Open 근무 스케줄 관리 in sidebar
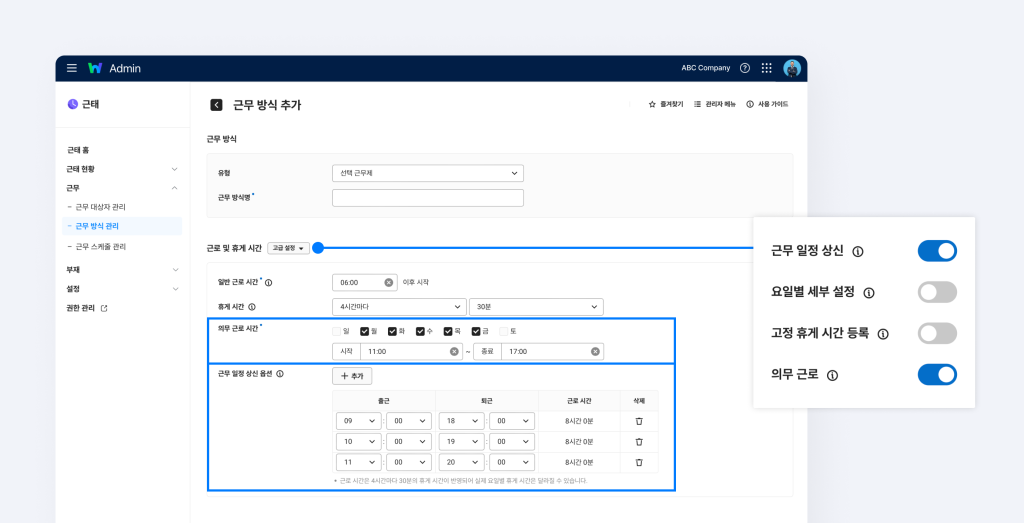Screen dimensions: 1024x523 pyautogui.click(x=101, y=247)
